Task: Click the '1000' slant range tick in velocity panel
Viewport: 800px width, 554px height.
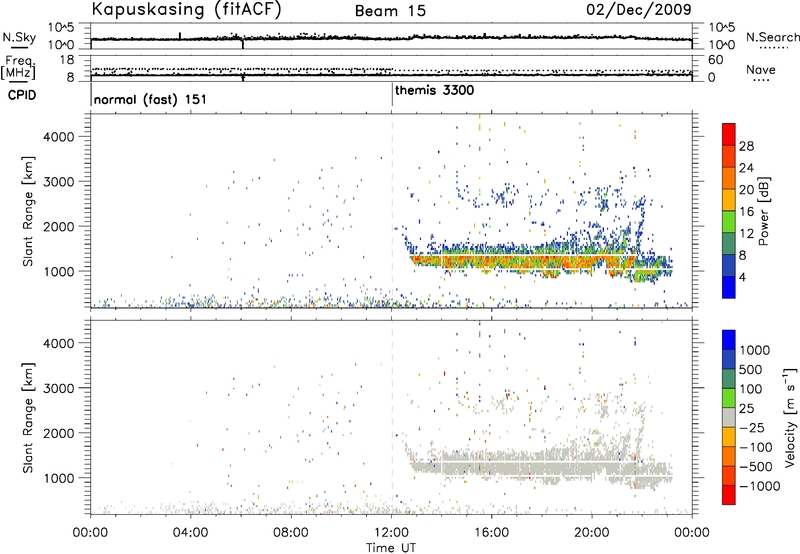Action: pyautogui.click(x=59, y=478)
